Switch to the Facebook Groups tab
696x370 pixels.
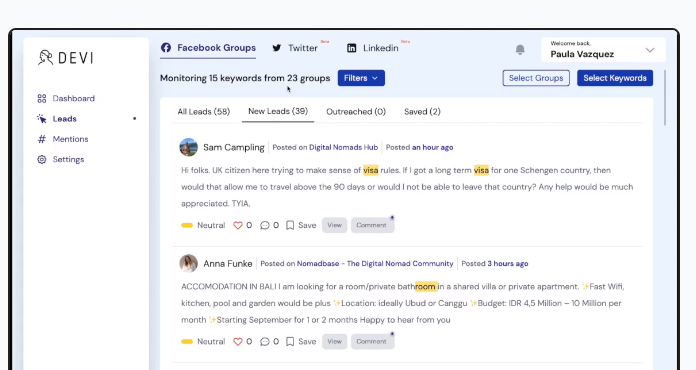click(x=208, y=48)
